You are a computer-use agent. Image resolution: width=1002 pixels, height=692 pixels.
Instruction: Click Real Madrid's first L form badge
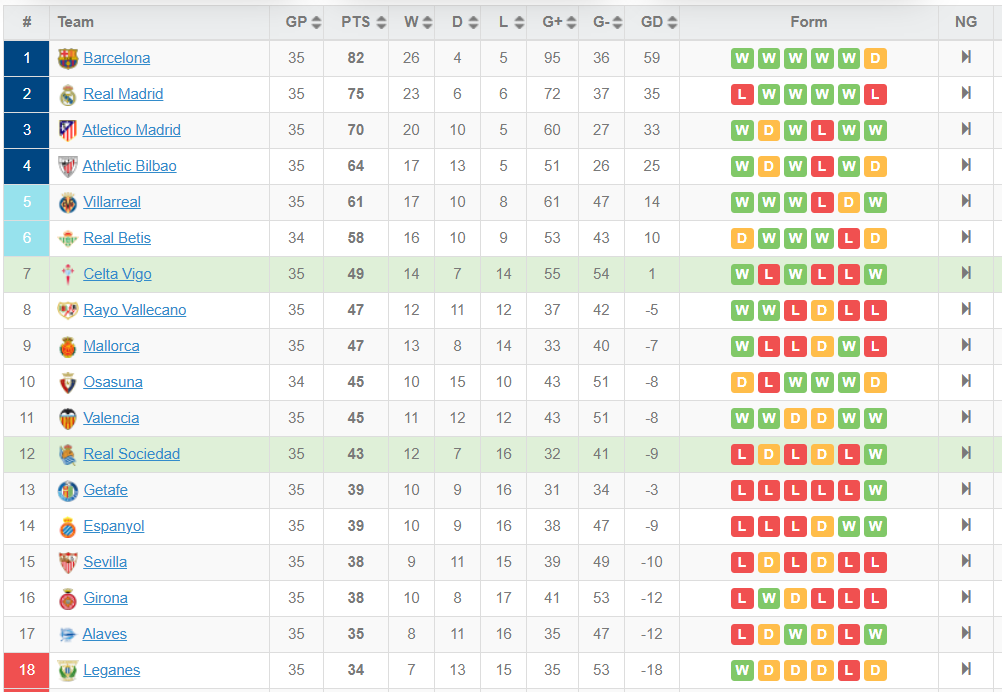click(742, 95)
